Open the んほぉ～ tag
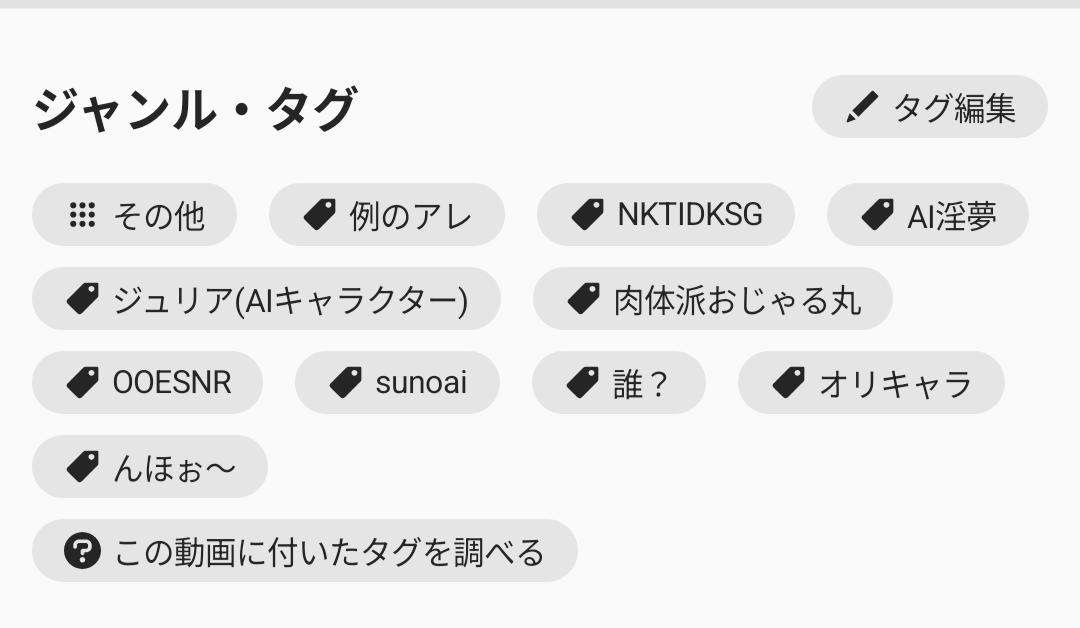1080x628 pixels. coord(150,467)
